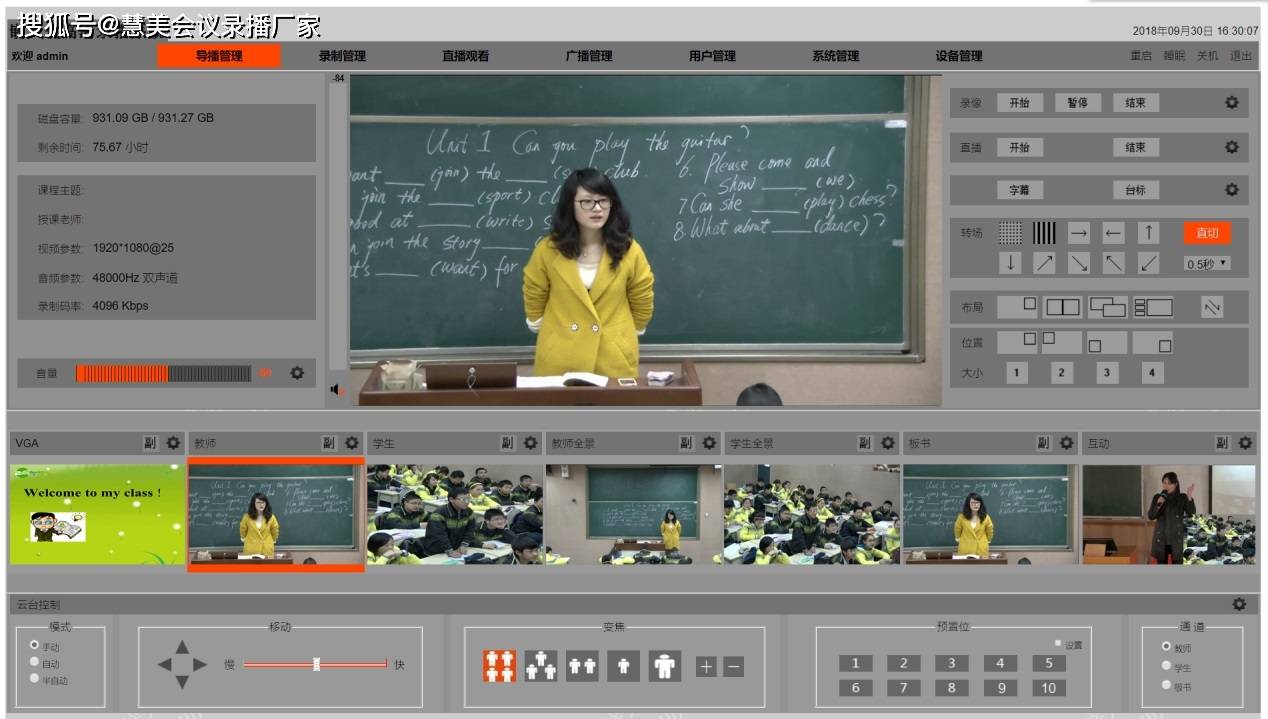Select the dotted dissolve transition icon

[1010, 233]
